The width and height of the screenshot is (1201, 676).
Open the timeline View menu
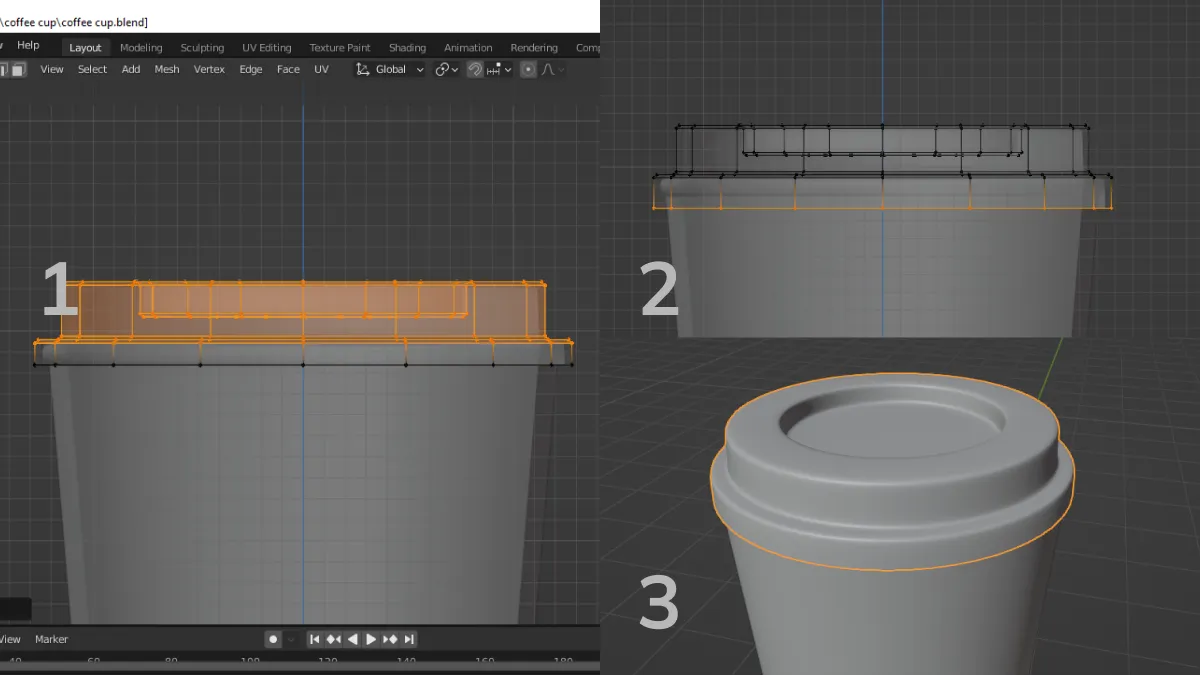click(x=10, y=640)
